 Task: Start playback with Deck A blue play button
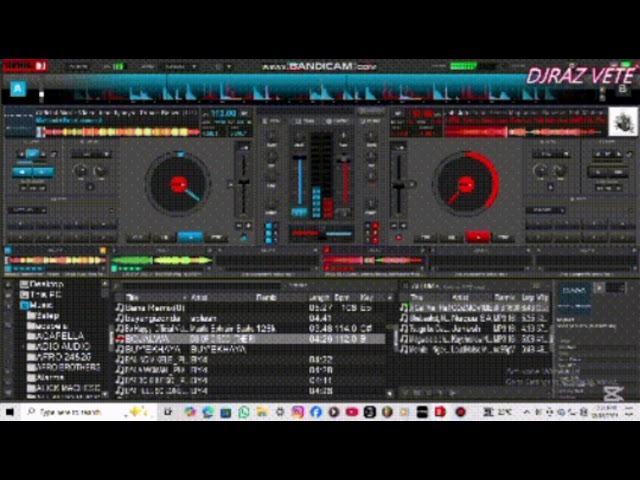click(x=190, y=237)
